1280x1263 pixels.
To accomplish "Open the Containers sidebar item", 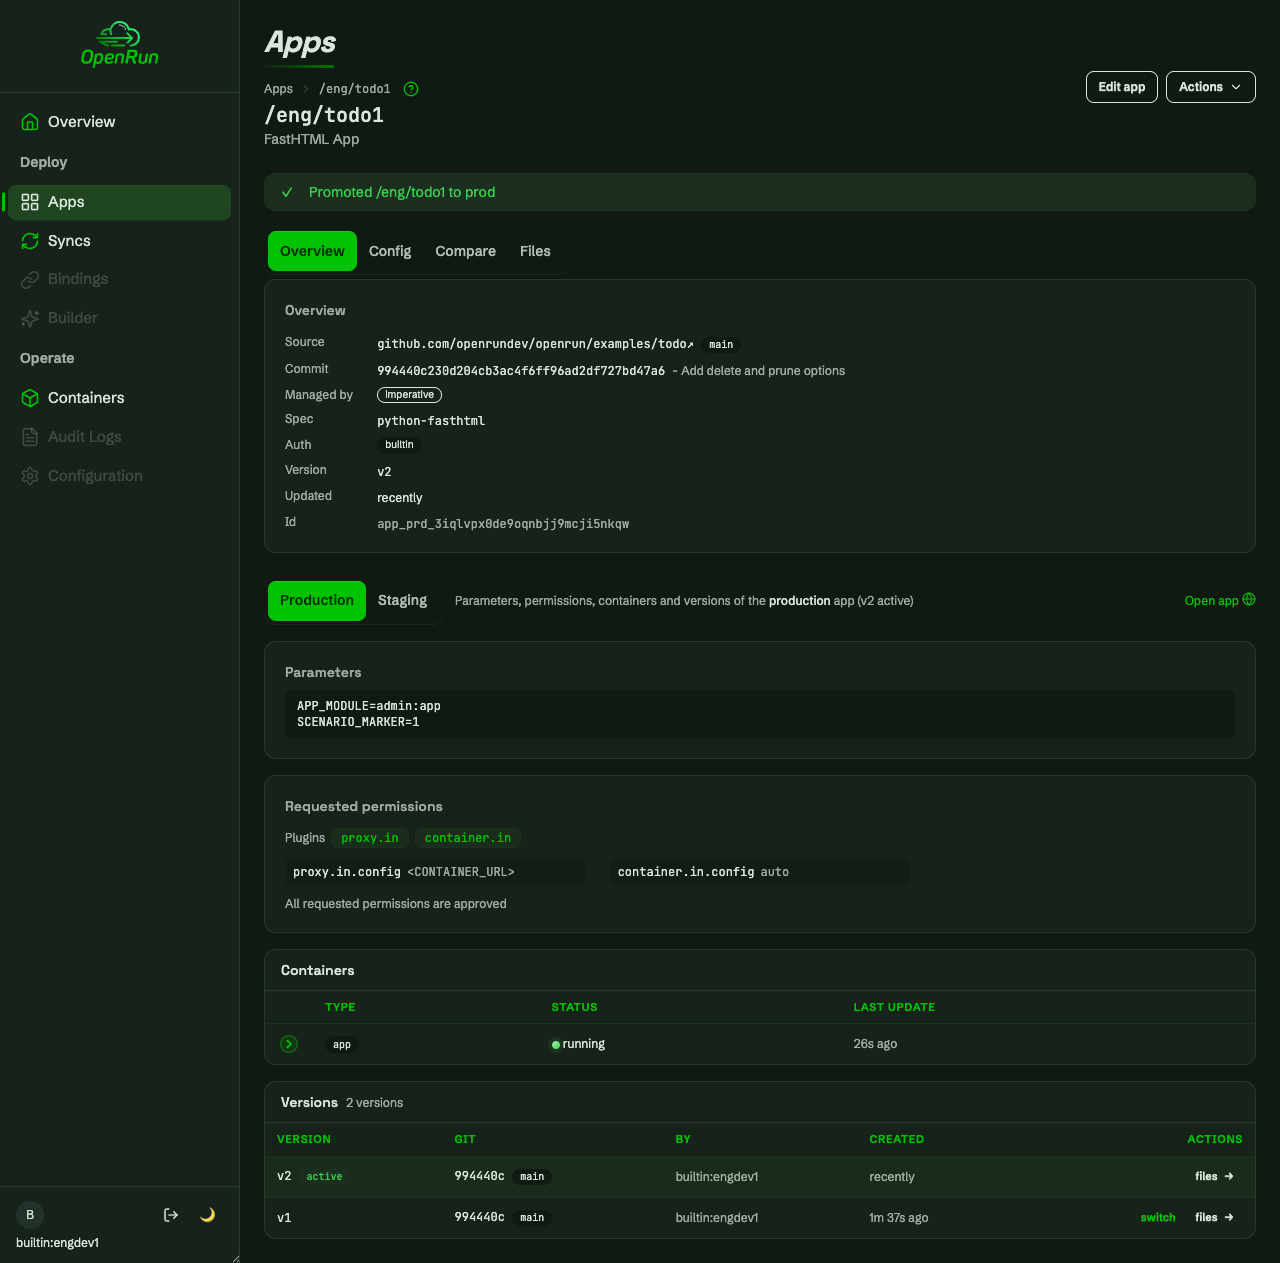I will click(119, 398).
